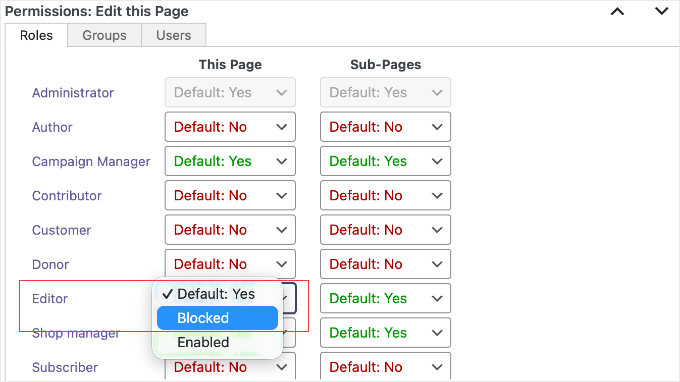This screenshot has width=680, height=382.
Task: Switch to the Groups tab
Action: 105,35
